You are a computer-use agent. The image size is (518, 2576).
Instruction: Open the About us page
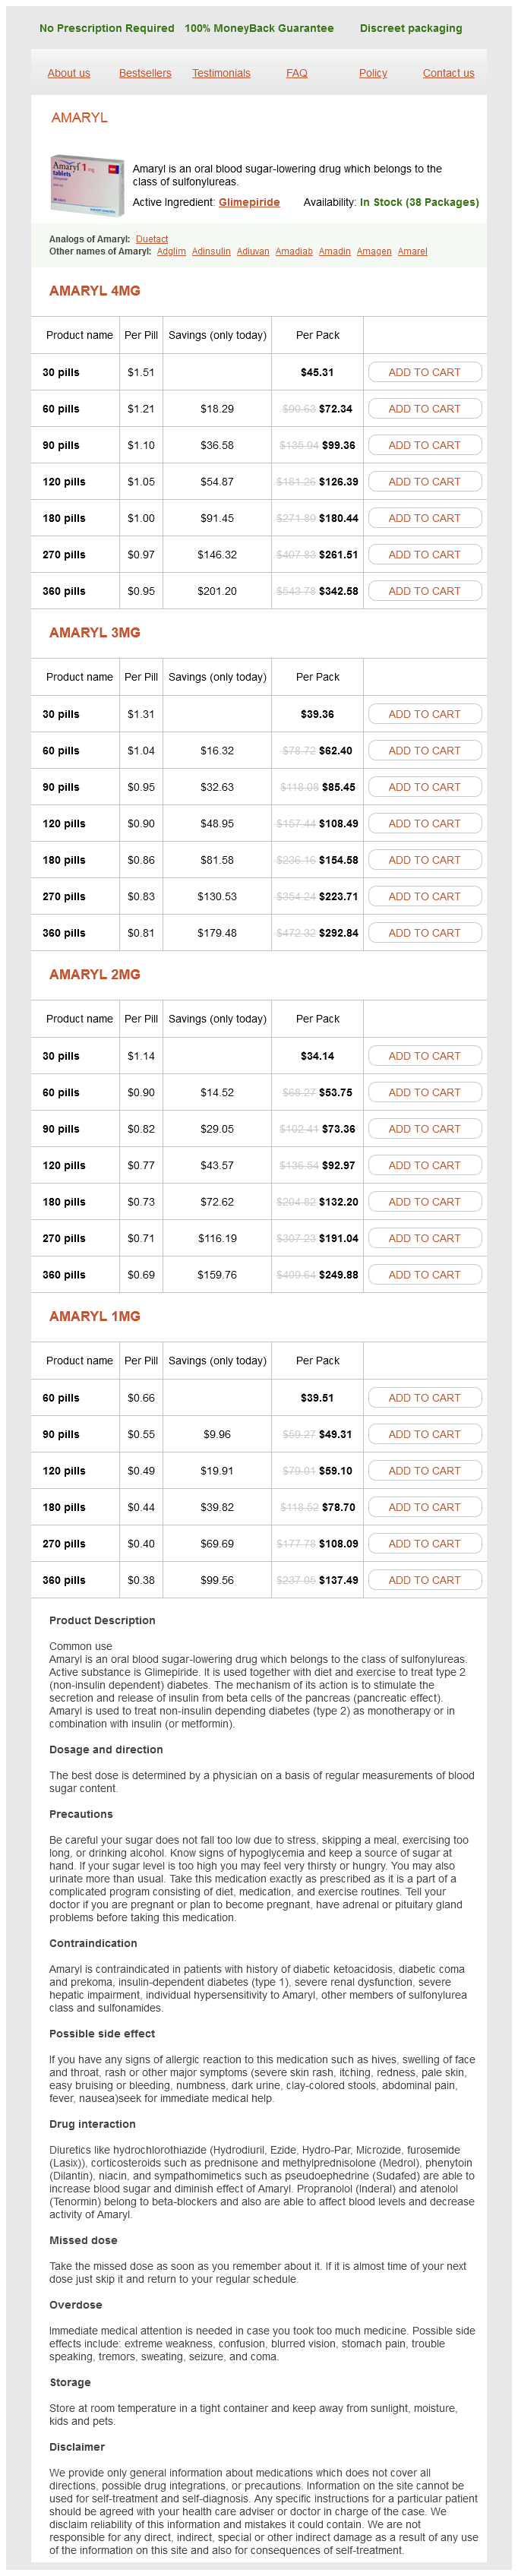pyautogui.click(x=69, y=73)
